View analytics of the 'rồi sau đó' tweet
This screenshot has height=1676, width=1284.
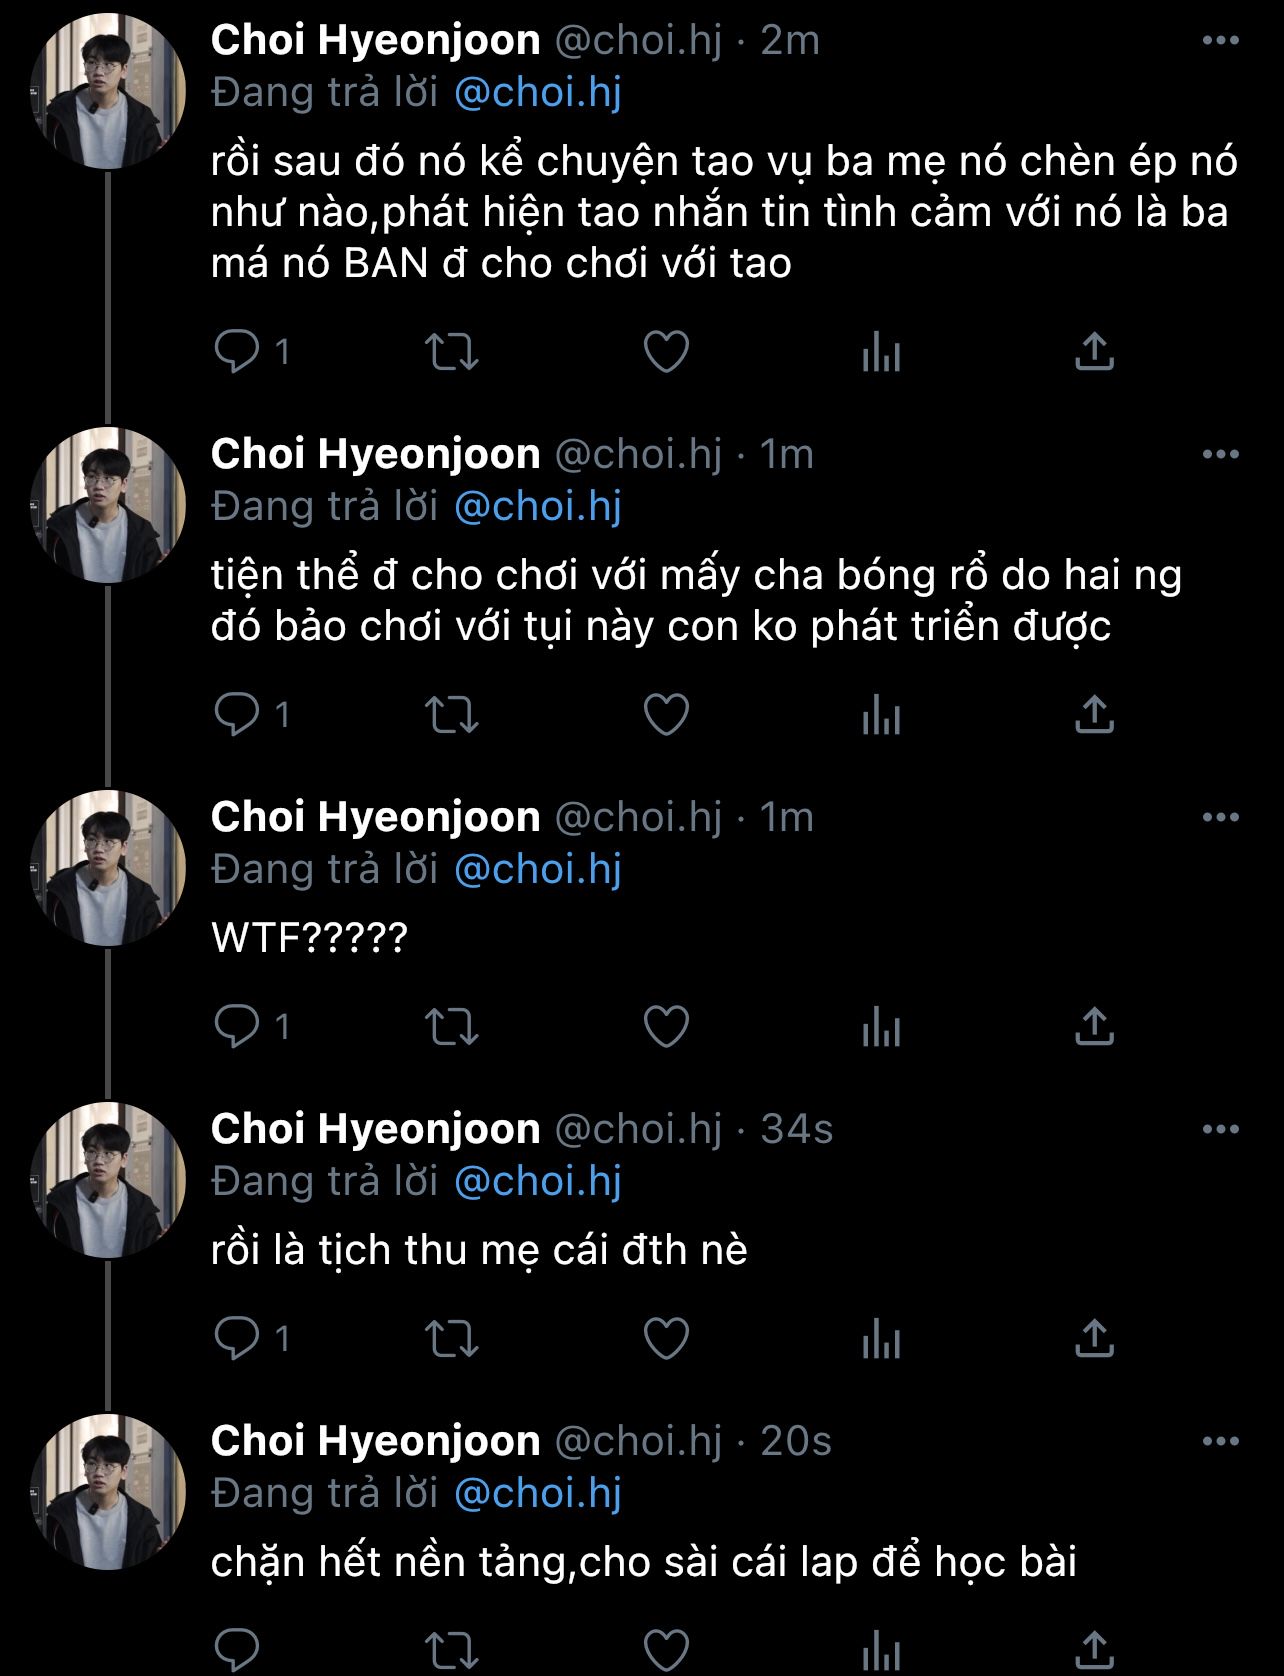pyautogui.click(x=881, y=352)
